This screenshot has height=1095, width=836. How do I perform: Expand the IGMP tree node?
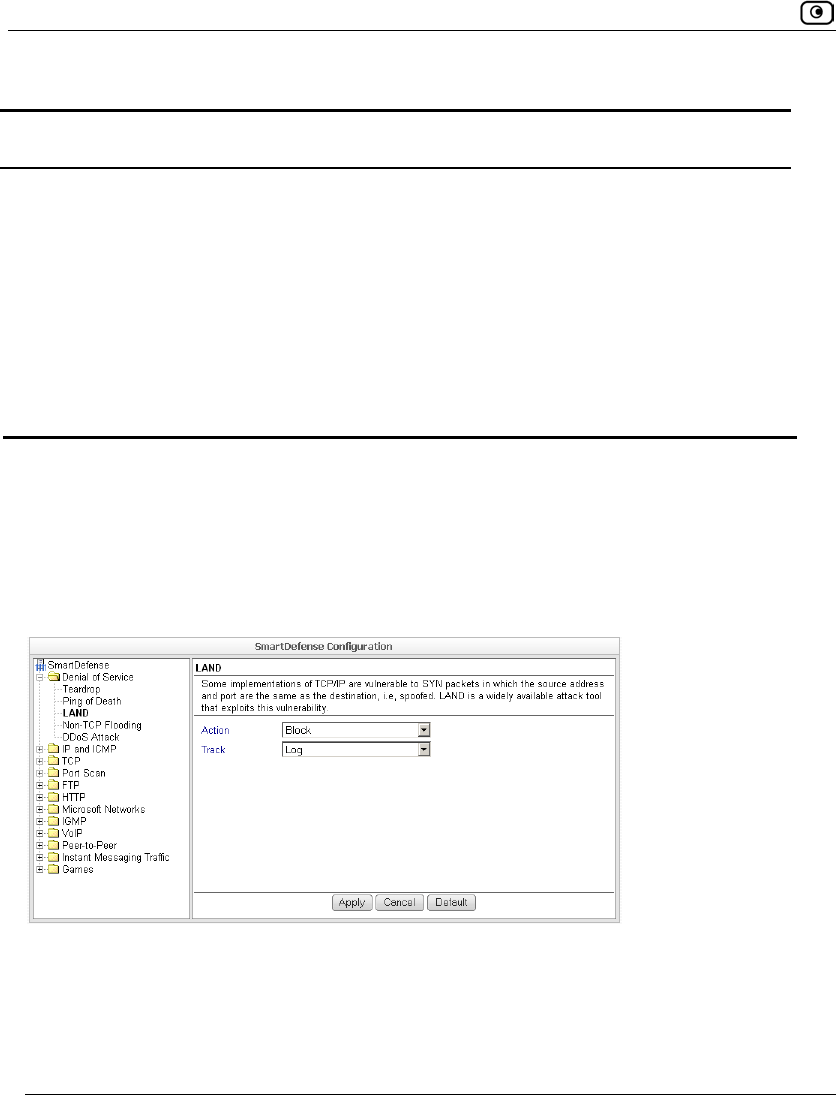click(x=41, y=821)
